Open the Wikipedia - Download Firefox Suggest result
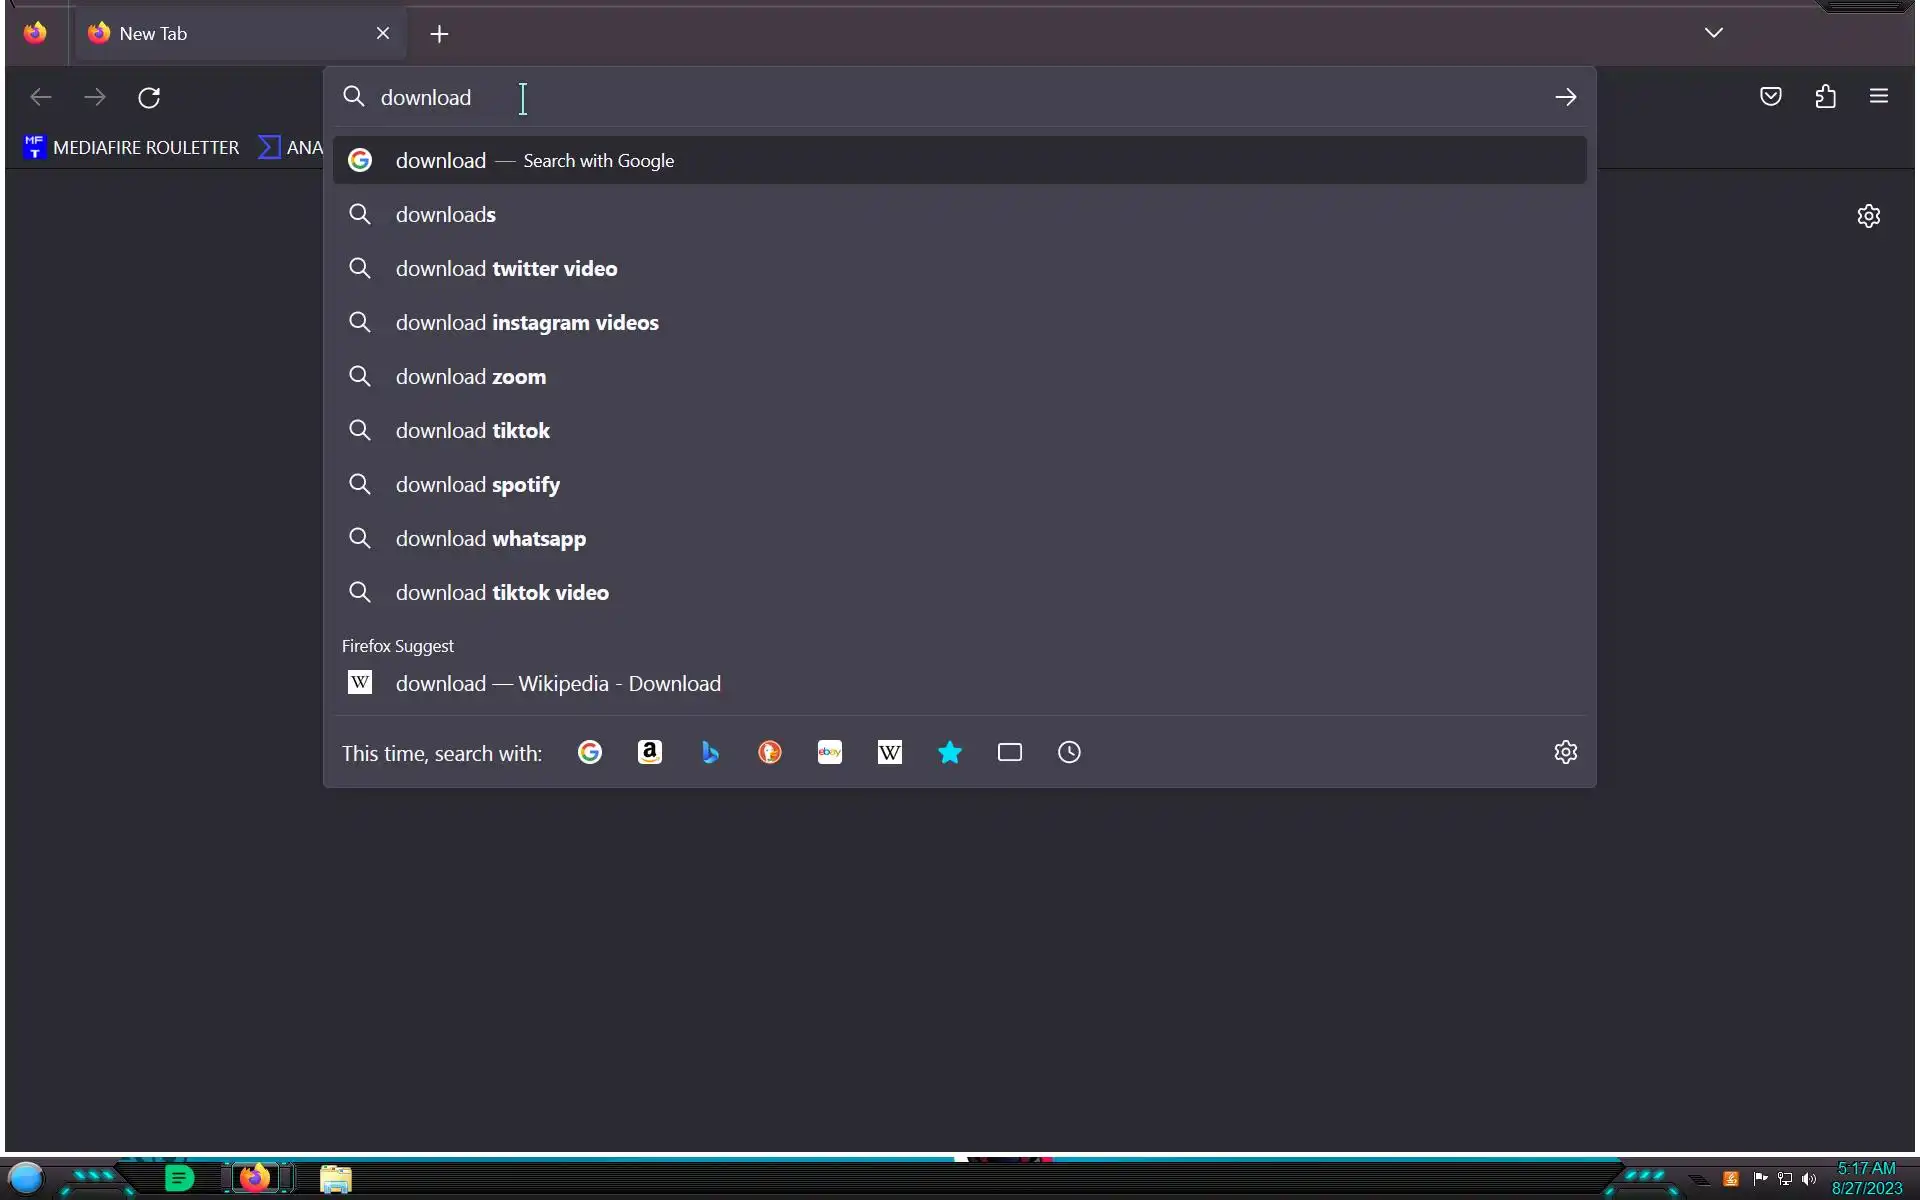1920x1200 pixels. pyautogui.click(x=558, y=684)
